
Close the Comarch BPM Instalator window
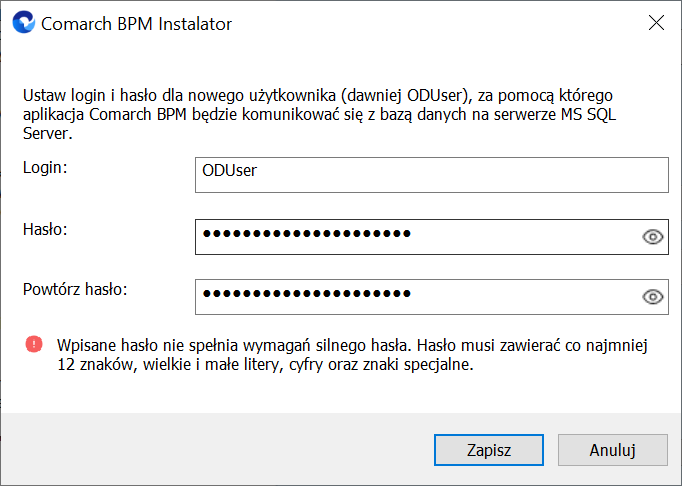[656, 23]
